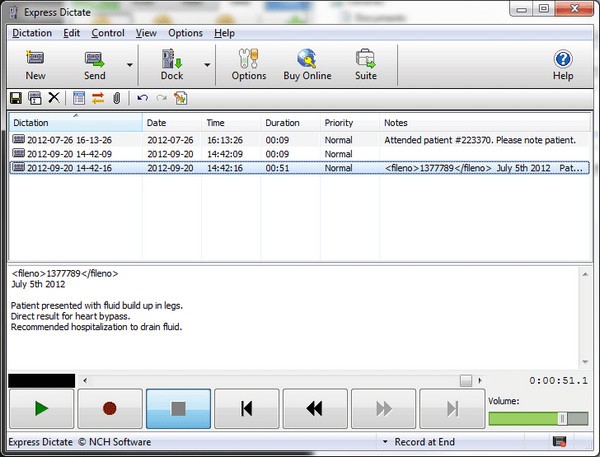Go to start of the dictation
Viewport: 600px width, 457px height.
coord(246,408)
